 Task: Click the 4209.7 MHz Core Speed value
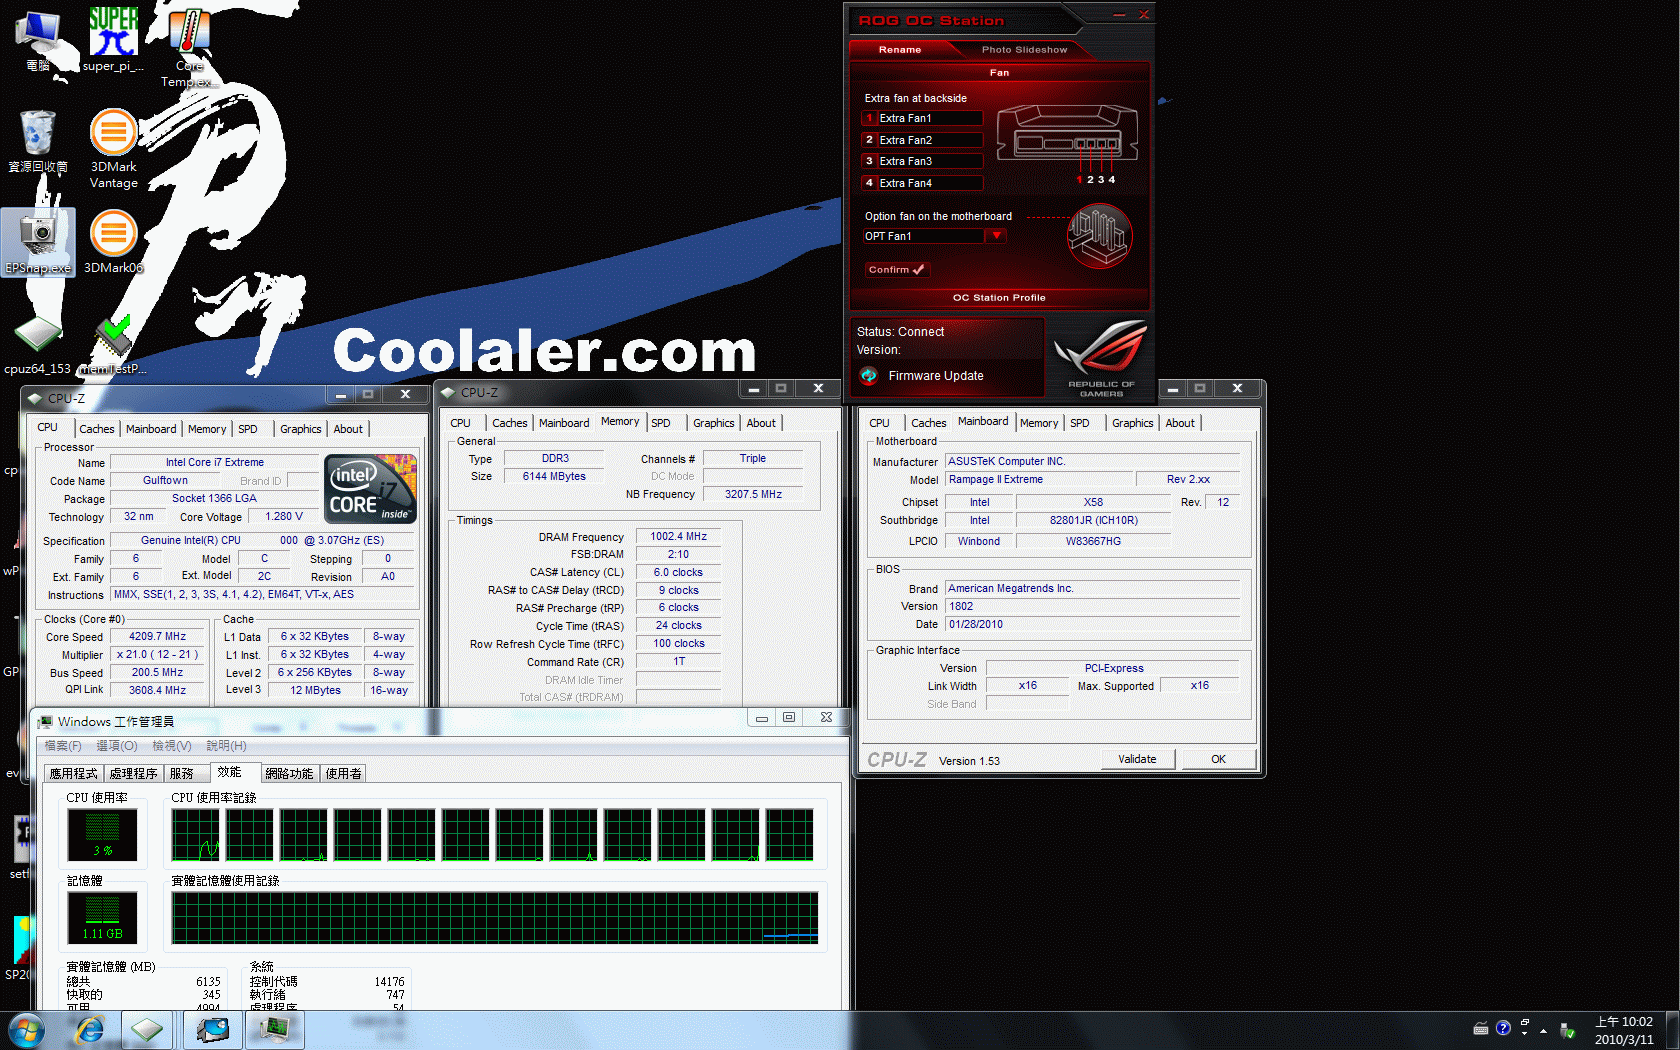tap(158, 636)
